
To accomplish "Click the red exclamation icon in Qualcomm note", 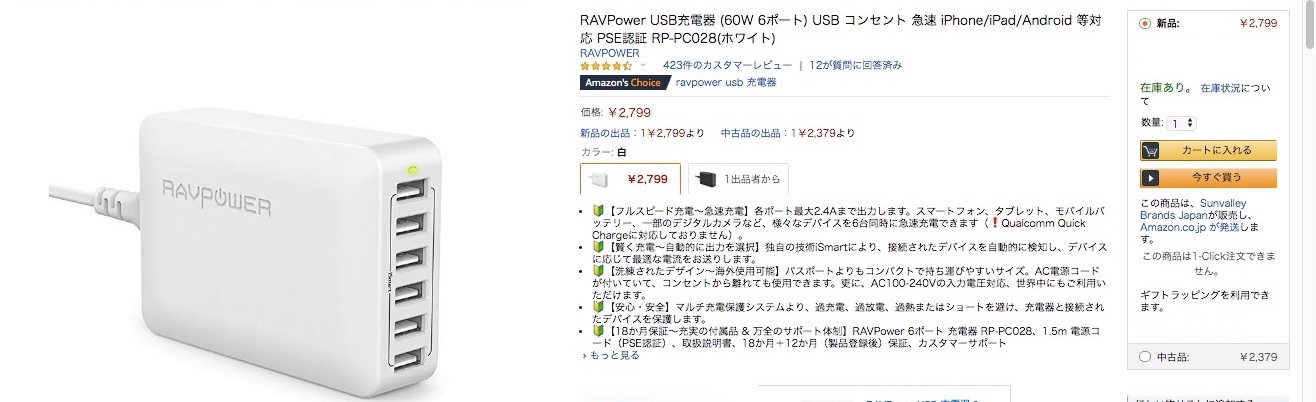I will (x=995, y=224).
